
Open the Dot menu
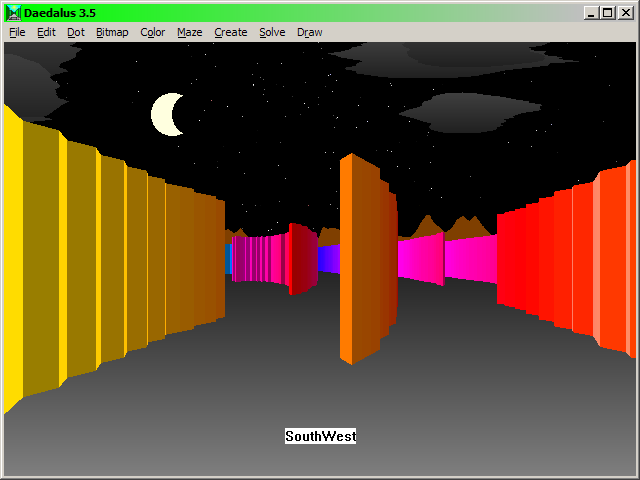pyautogui.click(x=76, y=32)
